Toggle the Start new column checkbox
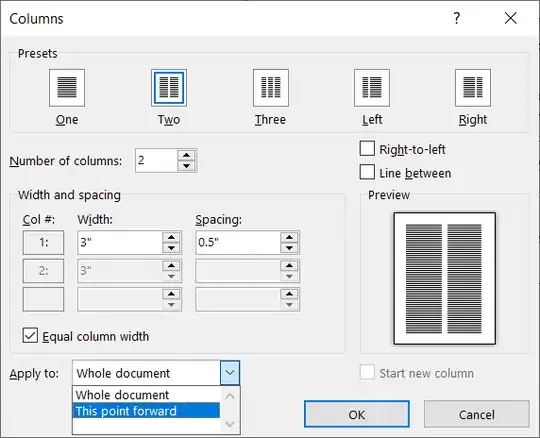The height and width of the screenshot is (438, 540). pyautogui.click(x=367, y=373)
